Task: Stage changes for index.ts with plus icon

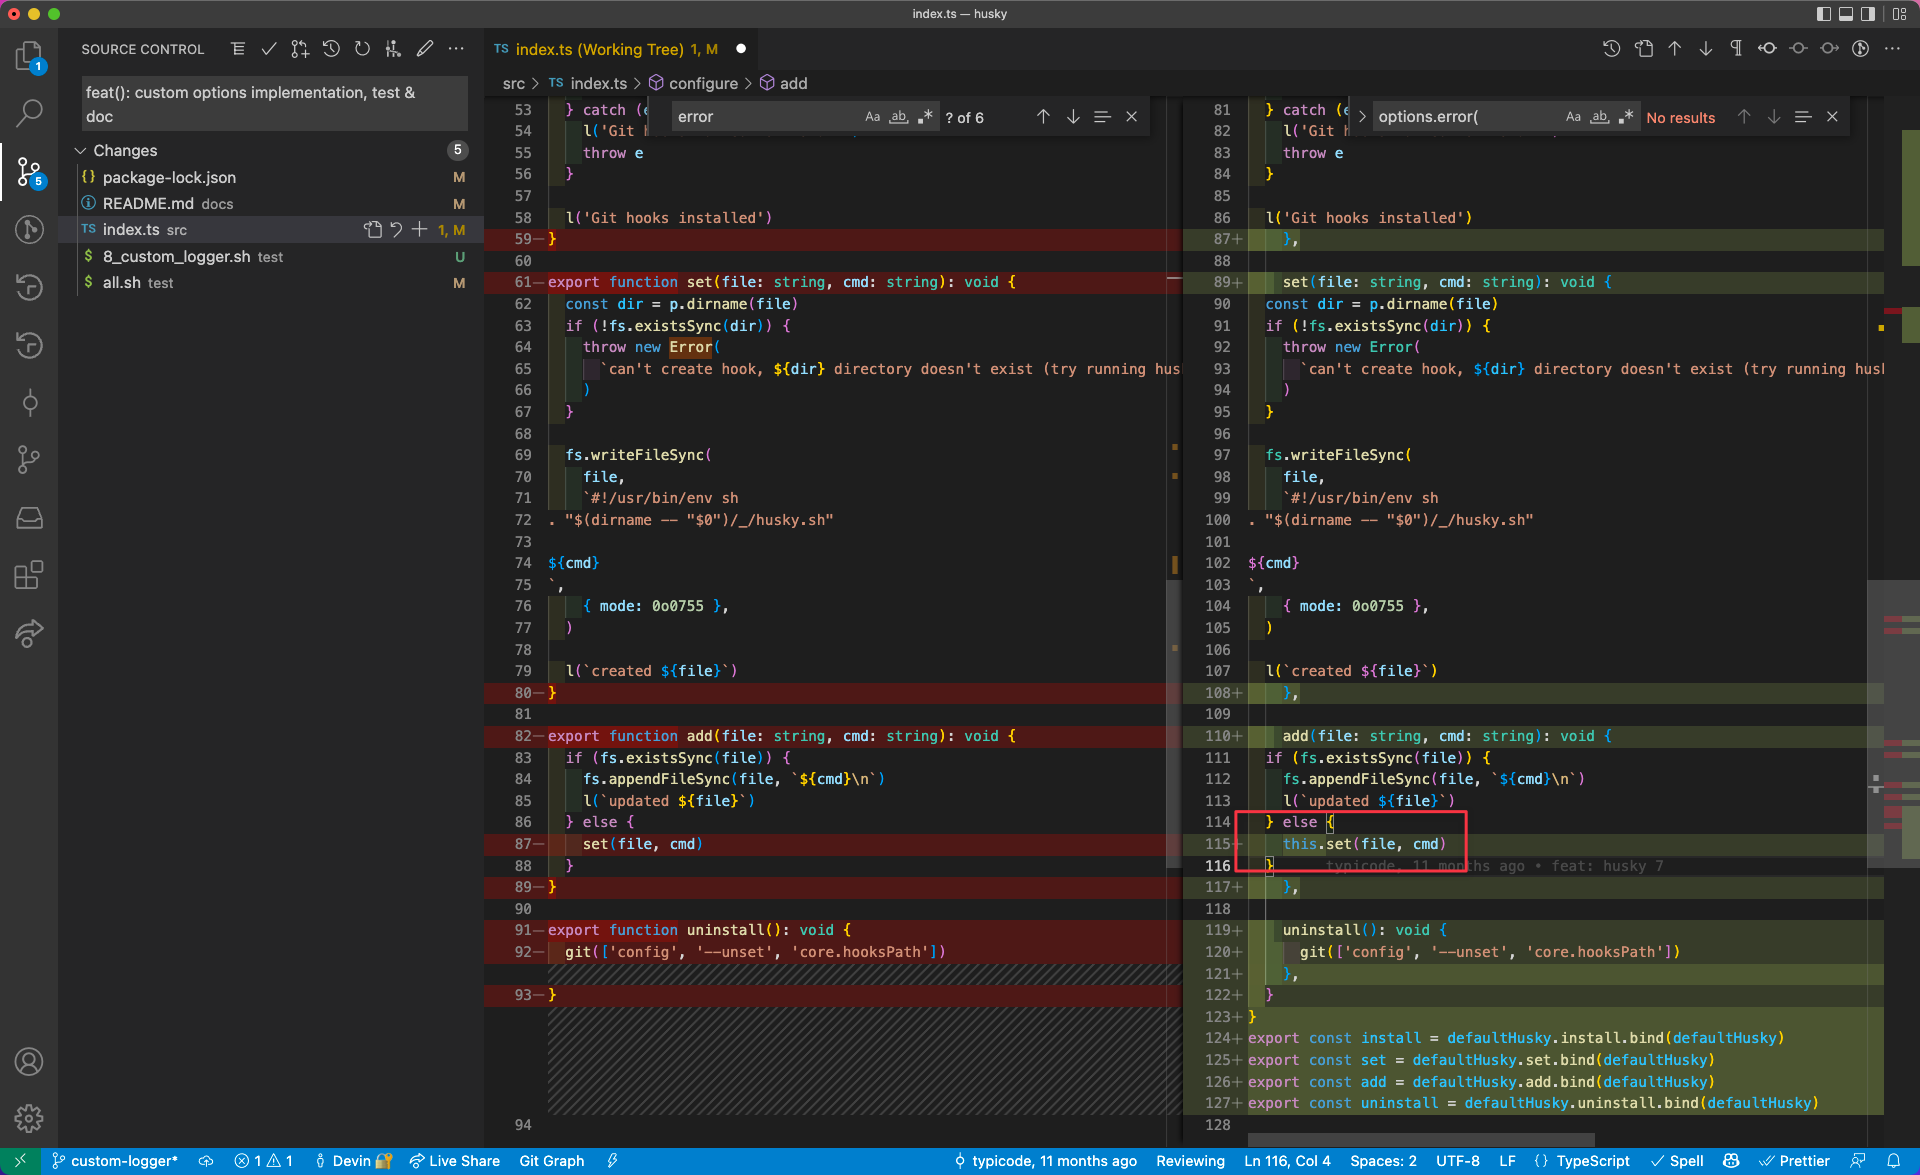Action: click(419, 230)
